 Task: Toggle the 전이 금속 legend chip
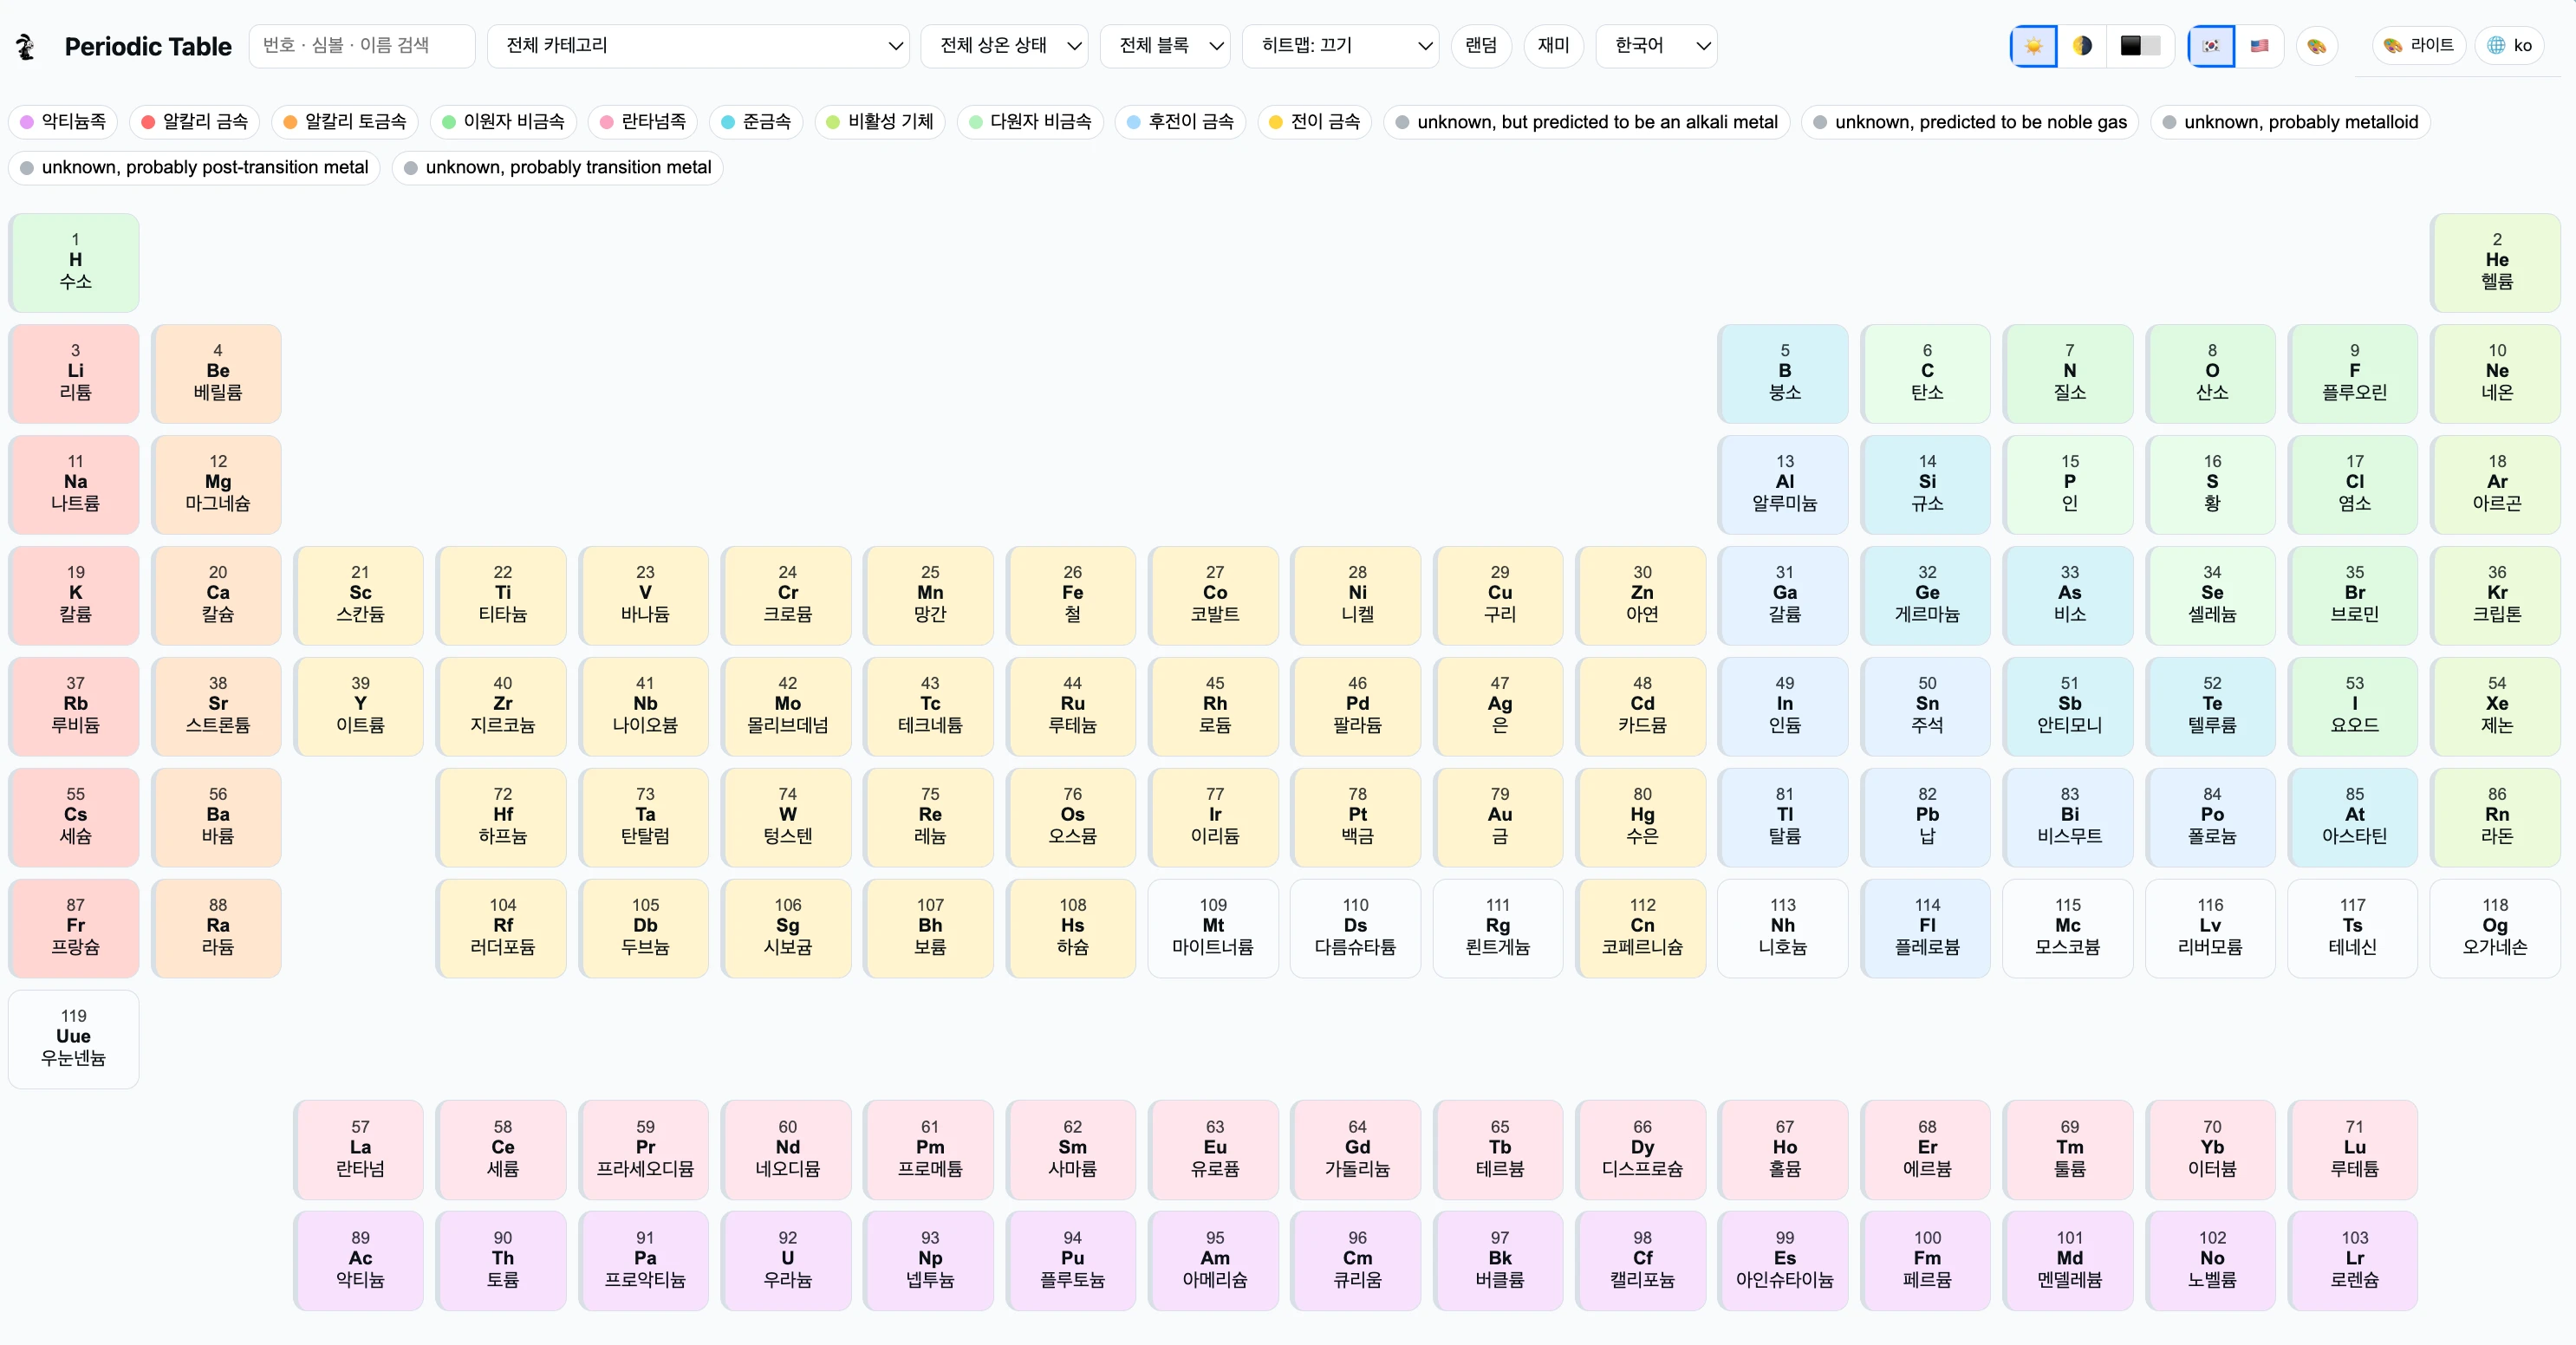coord(1314,122)
